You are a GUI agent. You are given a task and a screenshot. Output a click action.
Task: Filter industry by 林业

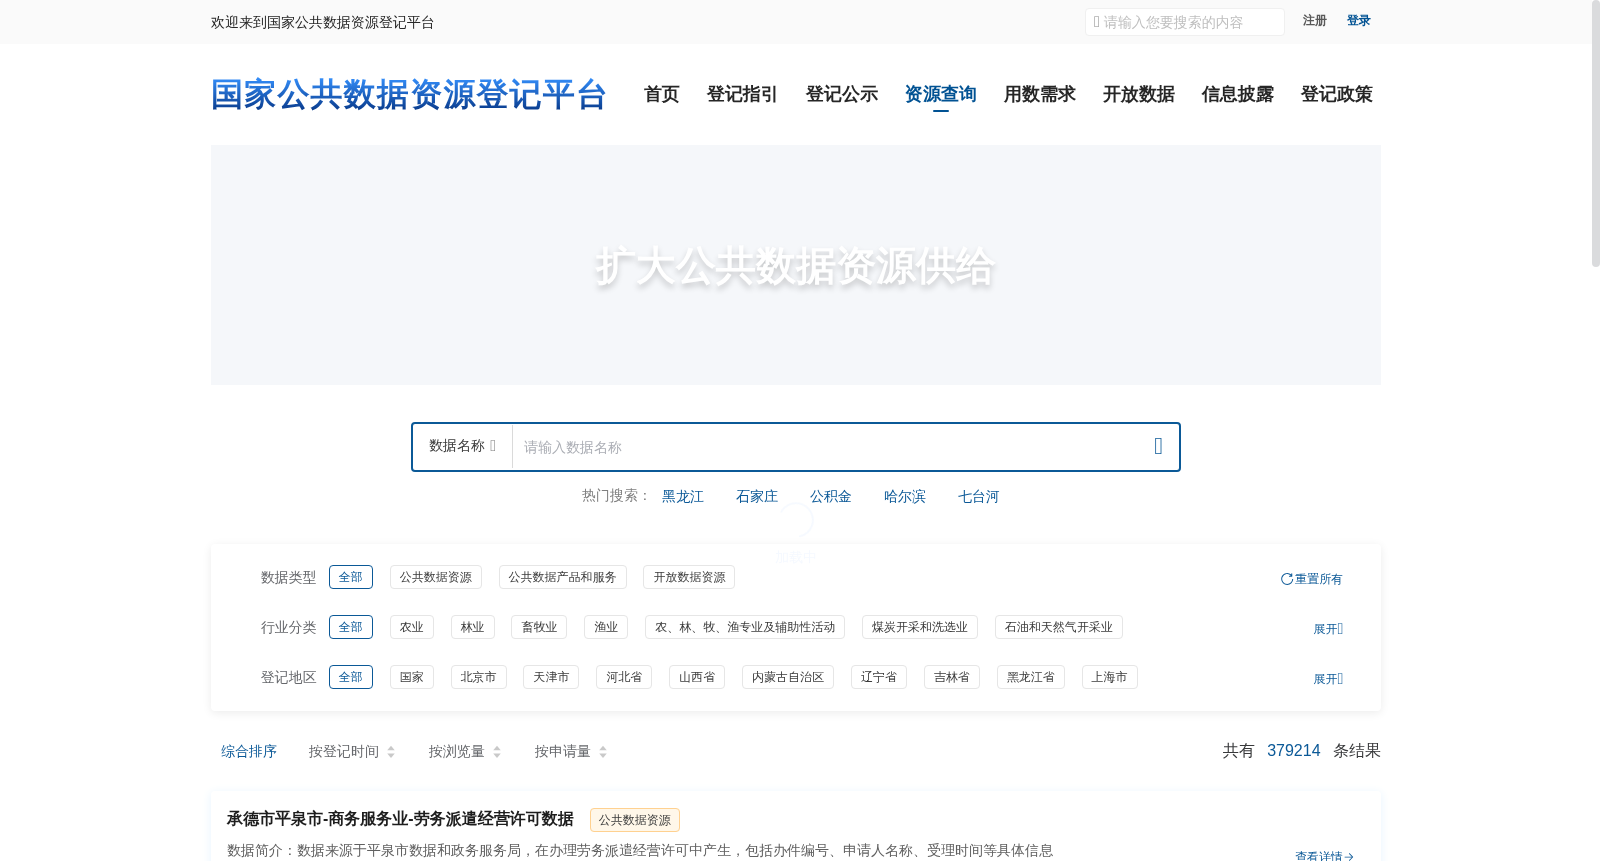pyautogui.click(x=473, y=627)
